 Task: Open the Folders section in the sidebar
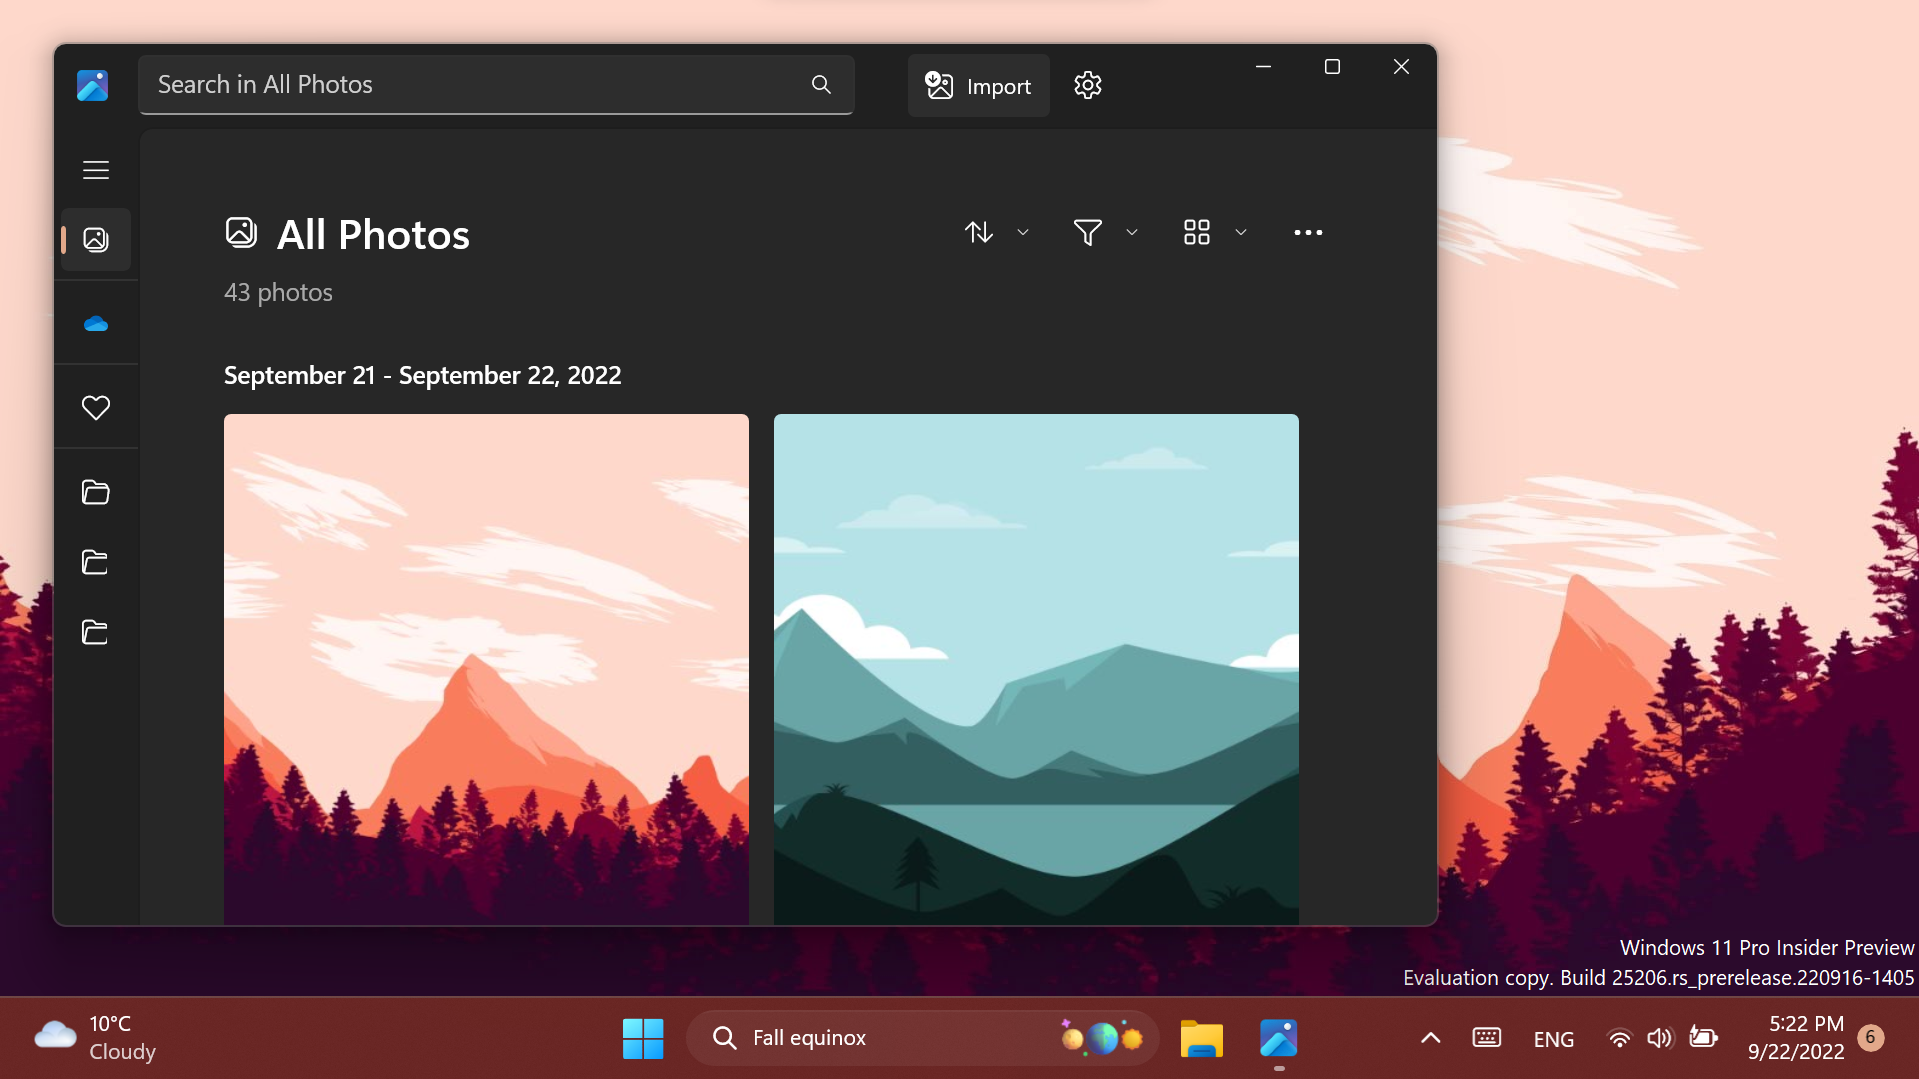pyautogui.click(x=95, y=492)
